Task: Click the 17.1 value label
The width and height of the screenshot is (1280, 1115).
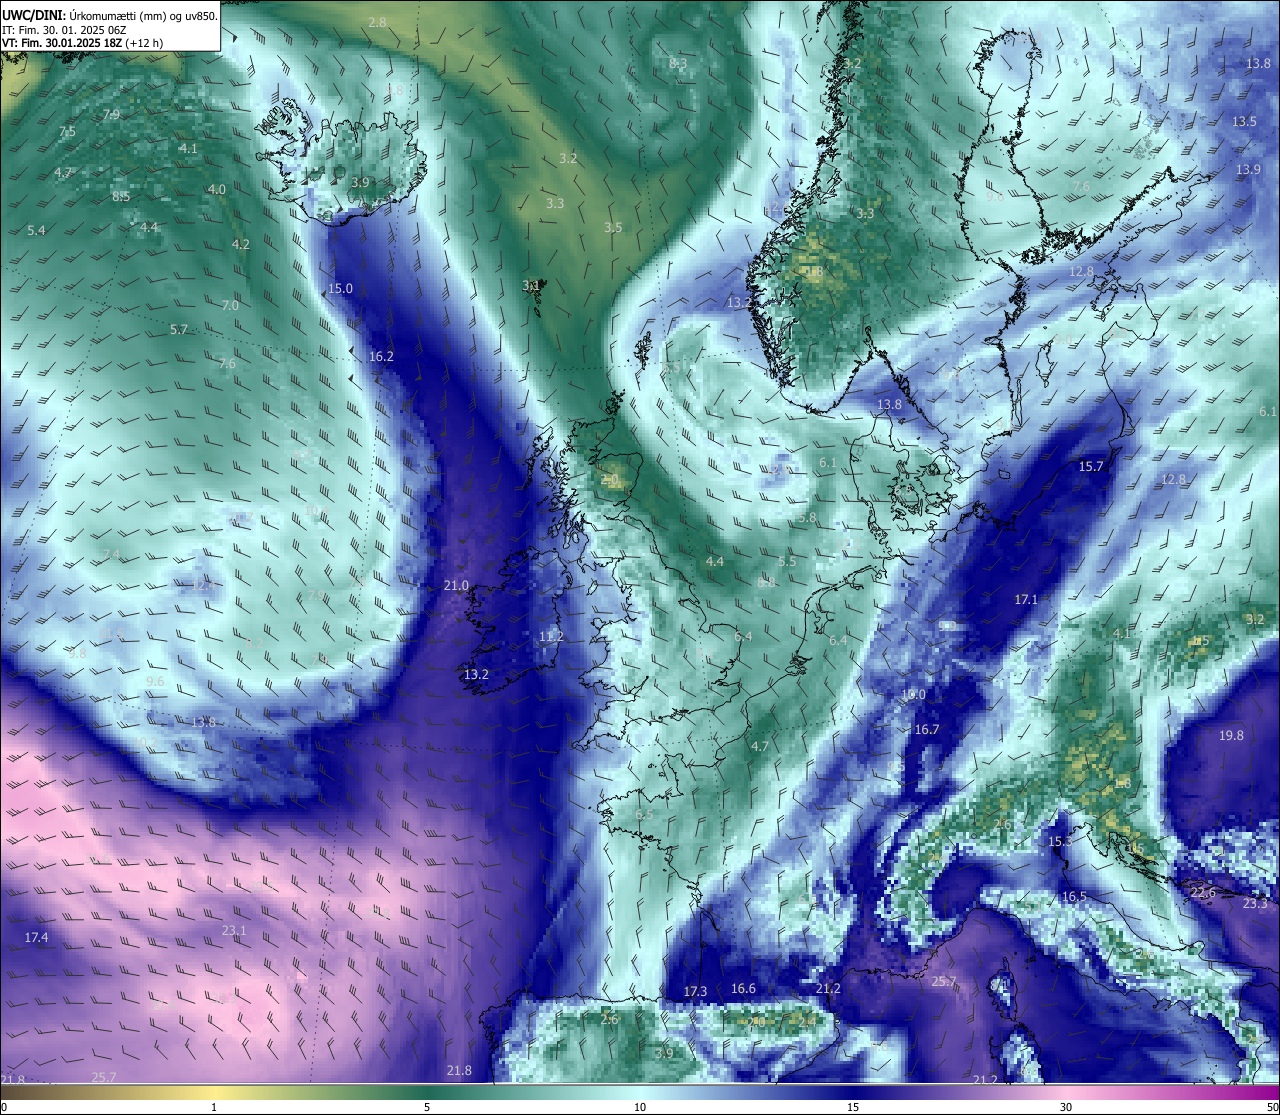Action: 1026,600
